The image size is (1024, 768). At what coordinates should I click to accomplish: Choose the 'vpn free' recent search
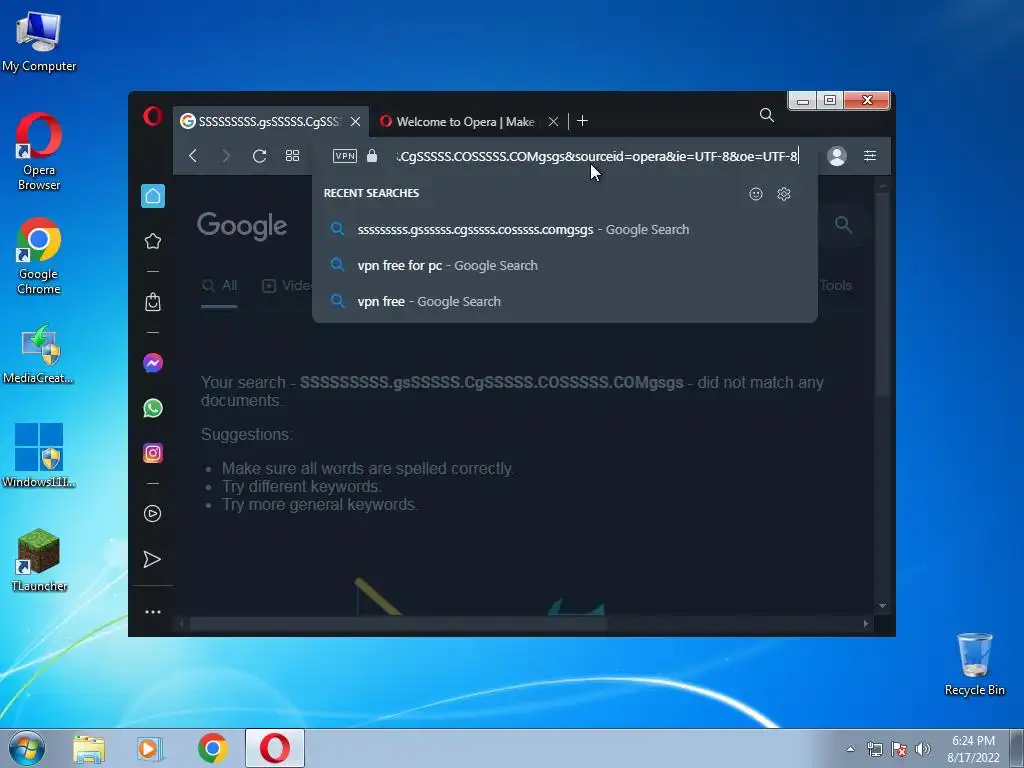pyautogui.click(x=565, y=301)
